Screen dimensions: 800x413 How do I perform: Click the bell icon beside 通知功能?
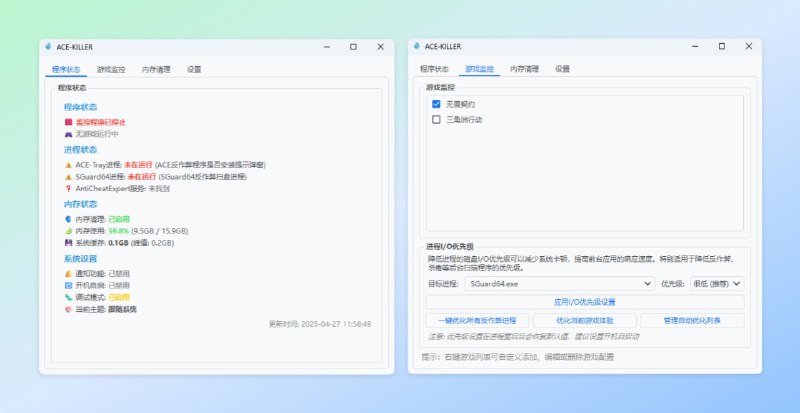pyautogui.click(x=68, y=274)
